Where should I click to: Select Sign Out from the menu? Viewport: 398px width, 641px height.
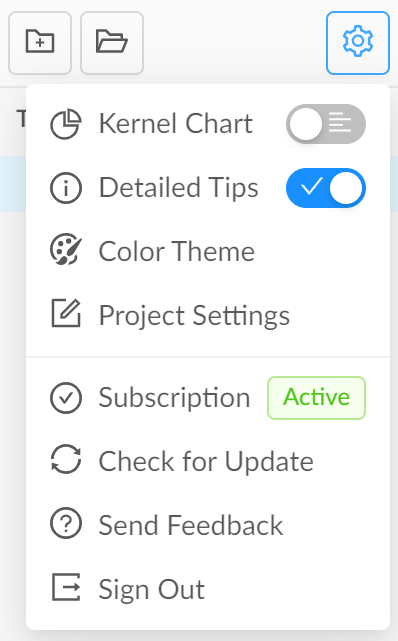click(208, 589)
